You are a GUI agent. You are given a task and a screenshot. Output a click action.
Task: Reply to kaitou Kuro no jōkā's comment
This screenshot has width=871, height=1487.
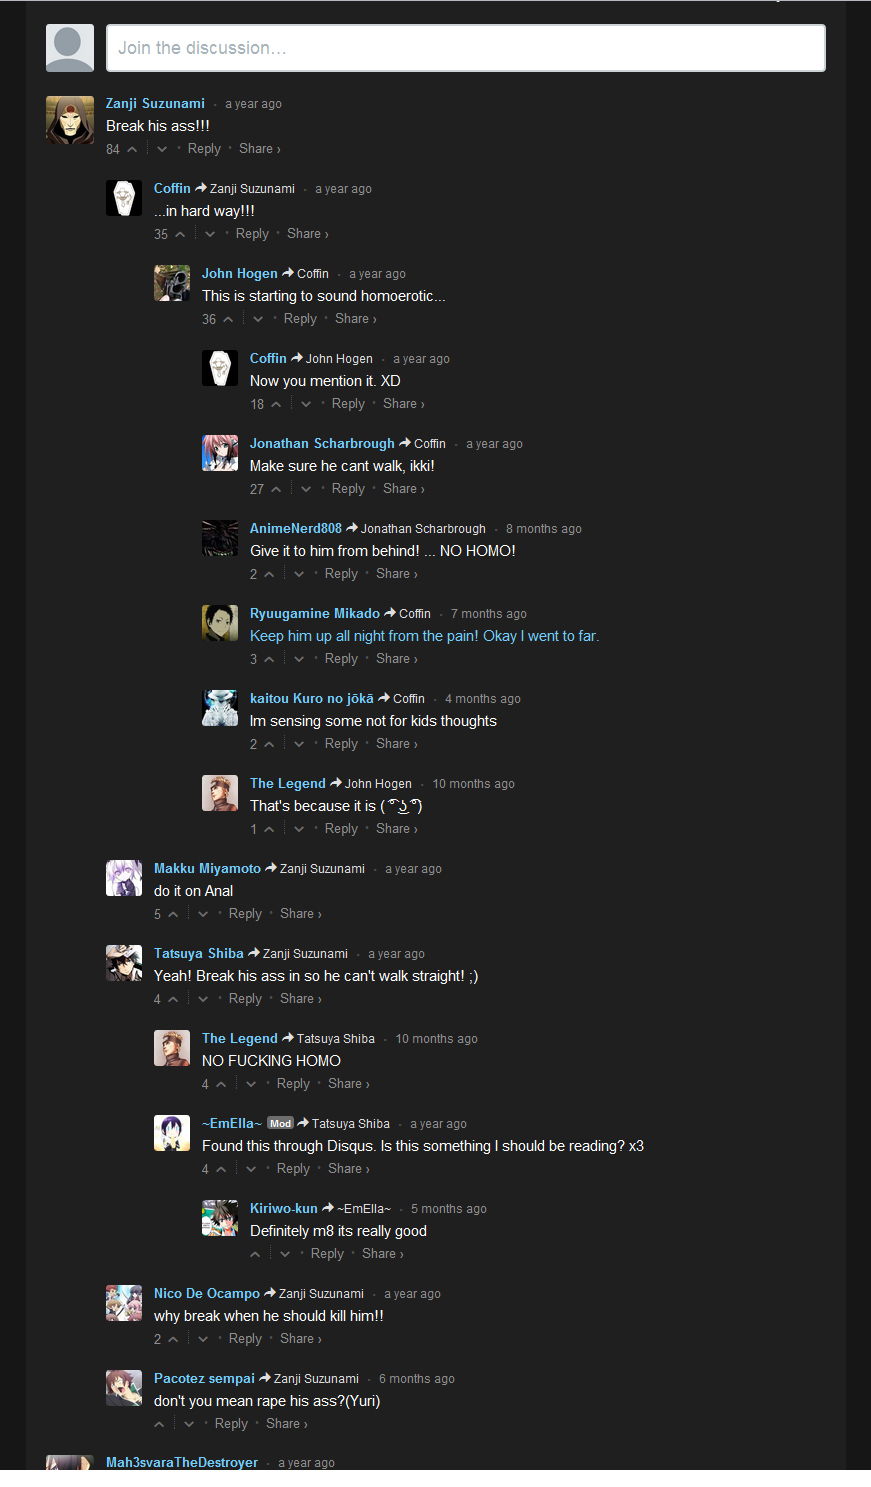coord(341,744)
